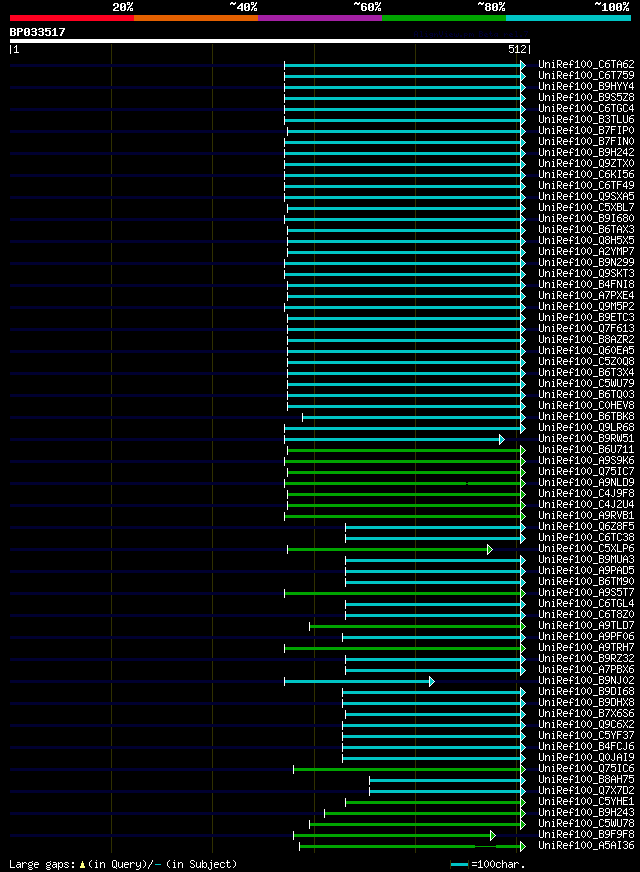Select the UniRef100_Q7F613 label

[586, 329]
